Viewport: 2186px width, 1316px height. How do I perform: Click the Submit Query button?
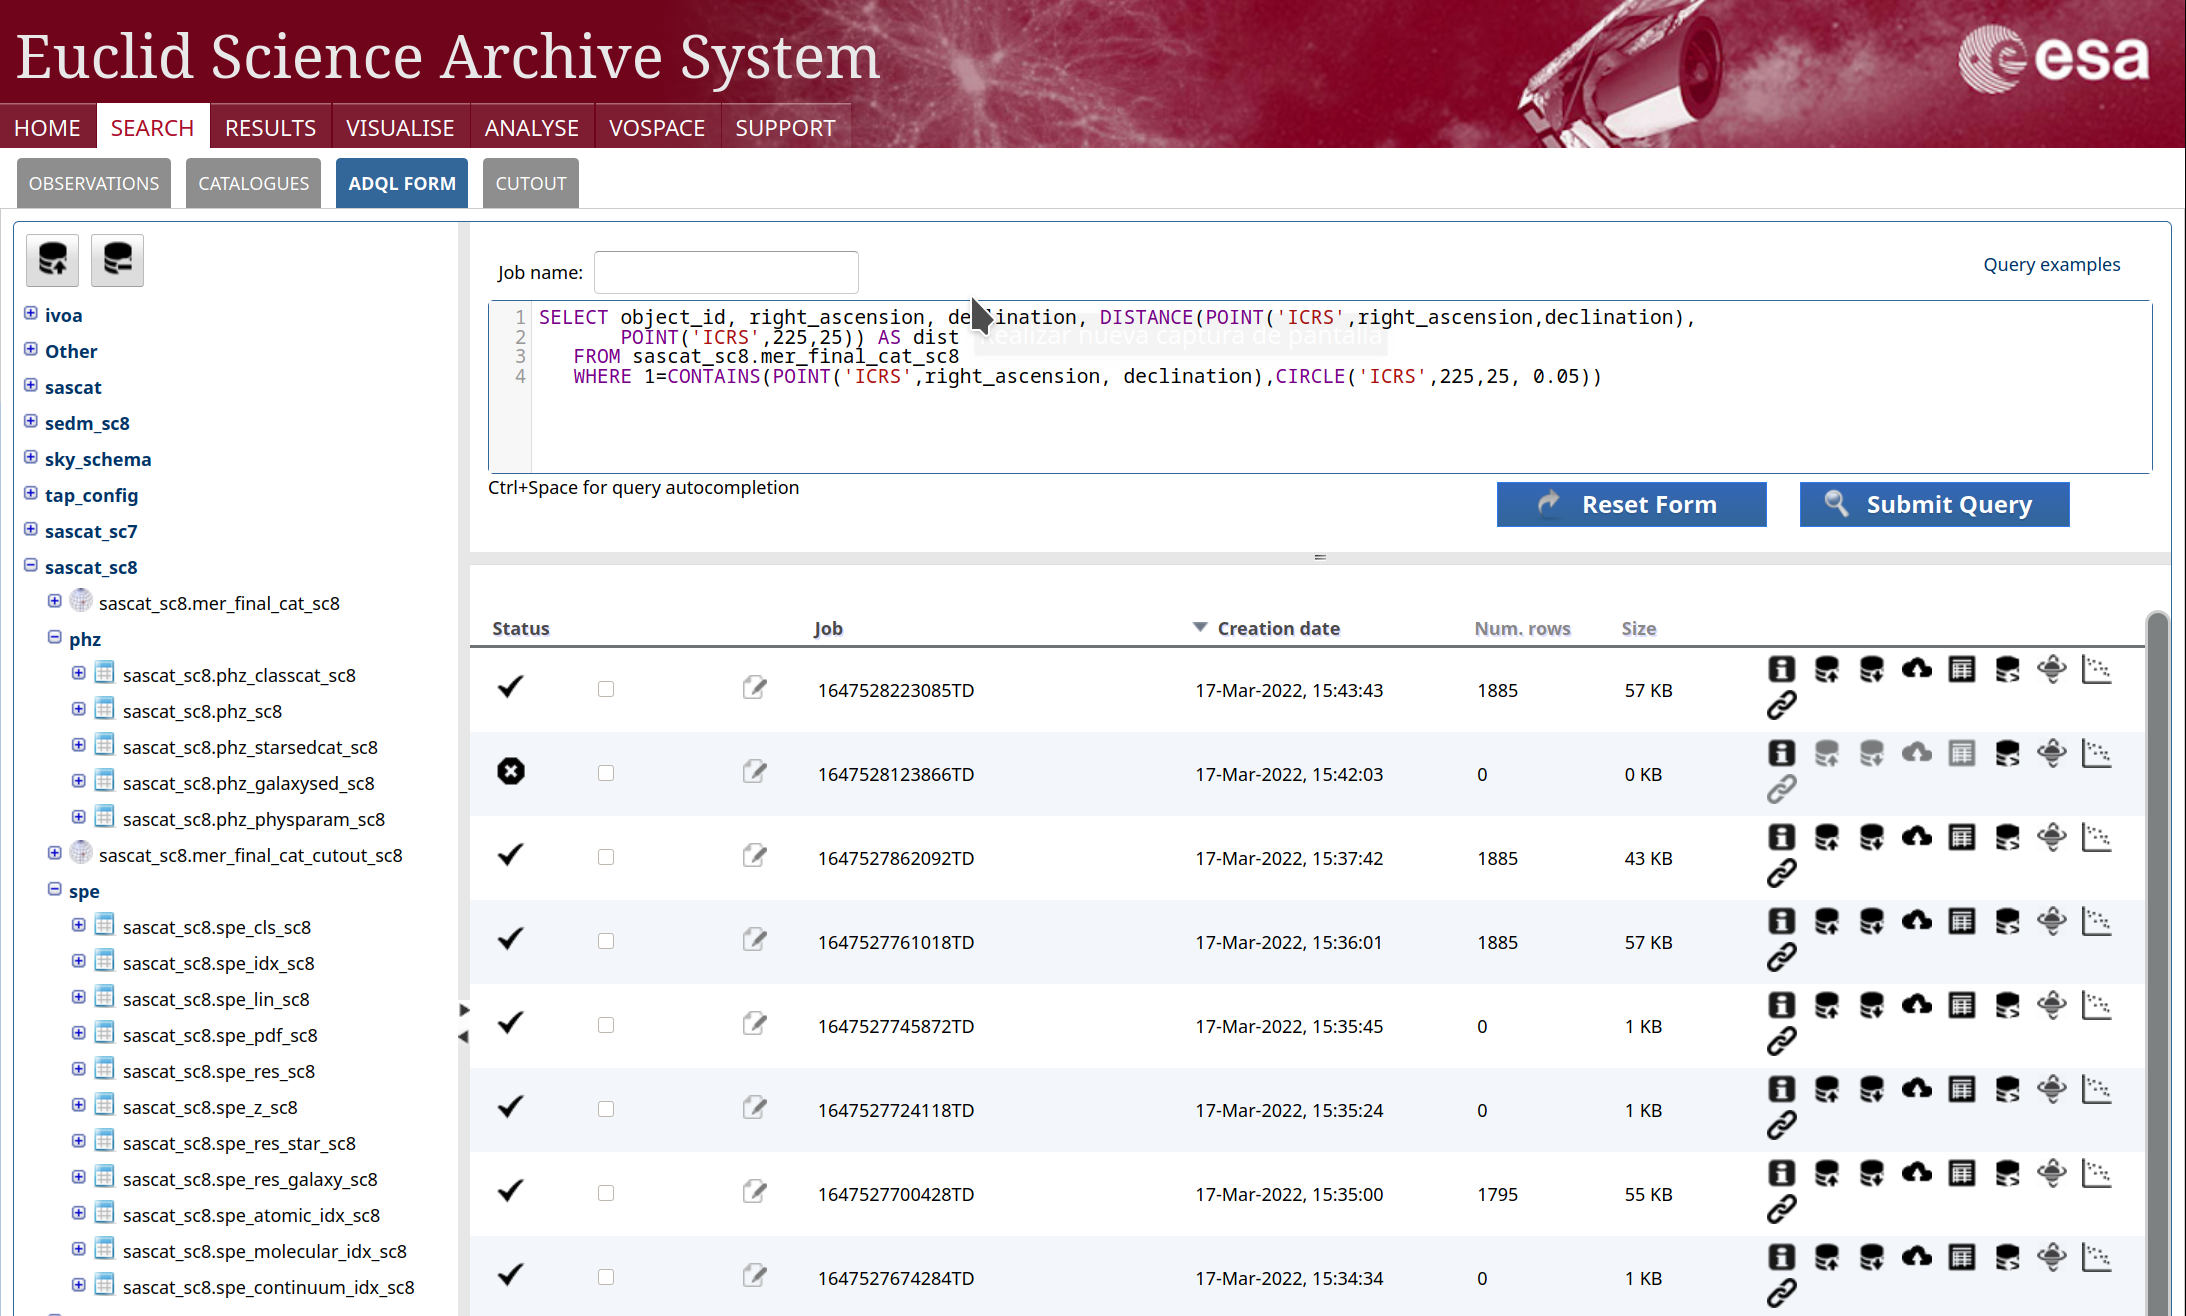pos(1934,504)
